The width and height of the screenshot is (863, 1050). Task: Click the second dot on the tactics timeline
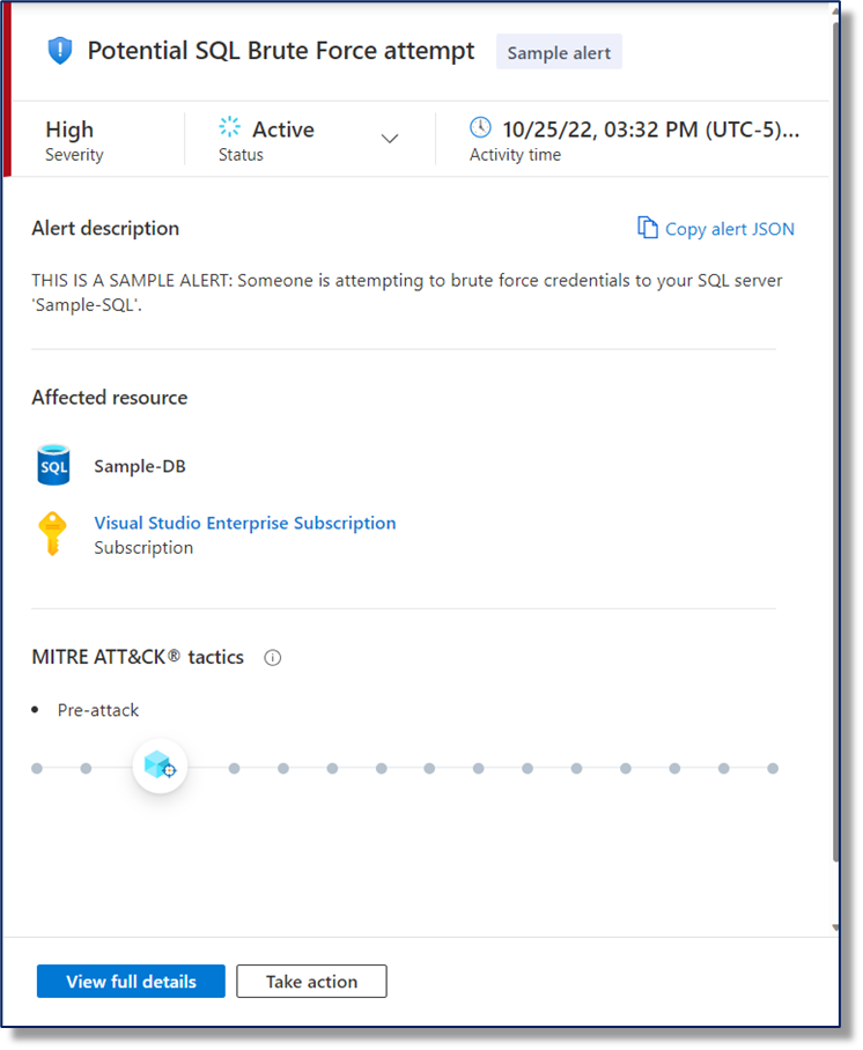point(86,768)
